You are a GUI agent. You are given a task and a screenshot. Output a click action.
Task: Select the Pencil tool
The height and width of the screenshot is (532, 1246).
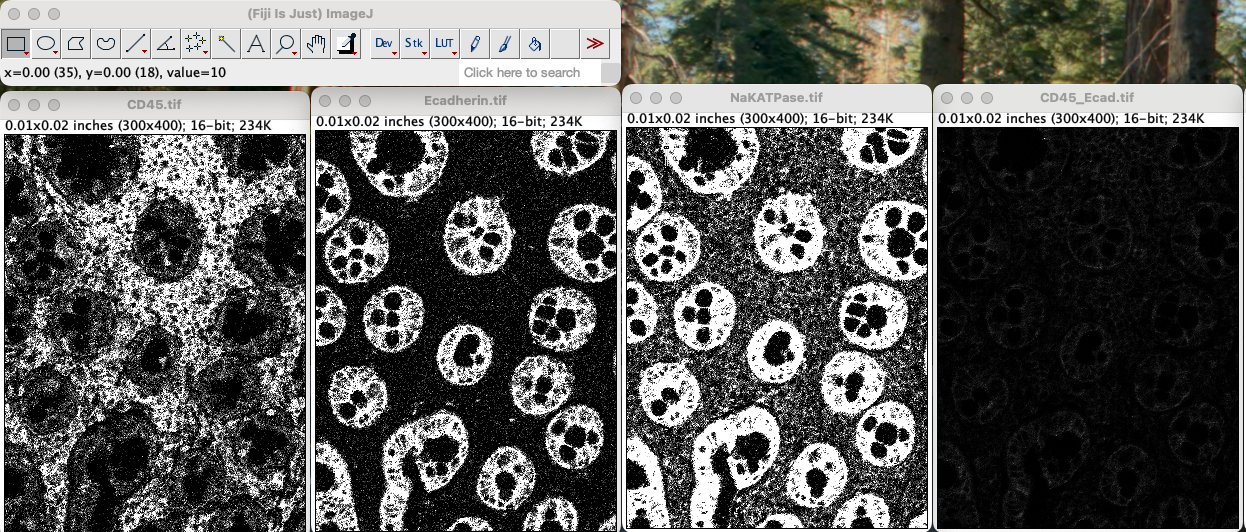pyautogui.click(x=475, y=44)
